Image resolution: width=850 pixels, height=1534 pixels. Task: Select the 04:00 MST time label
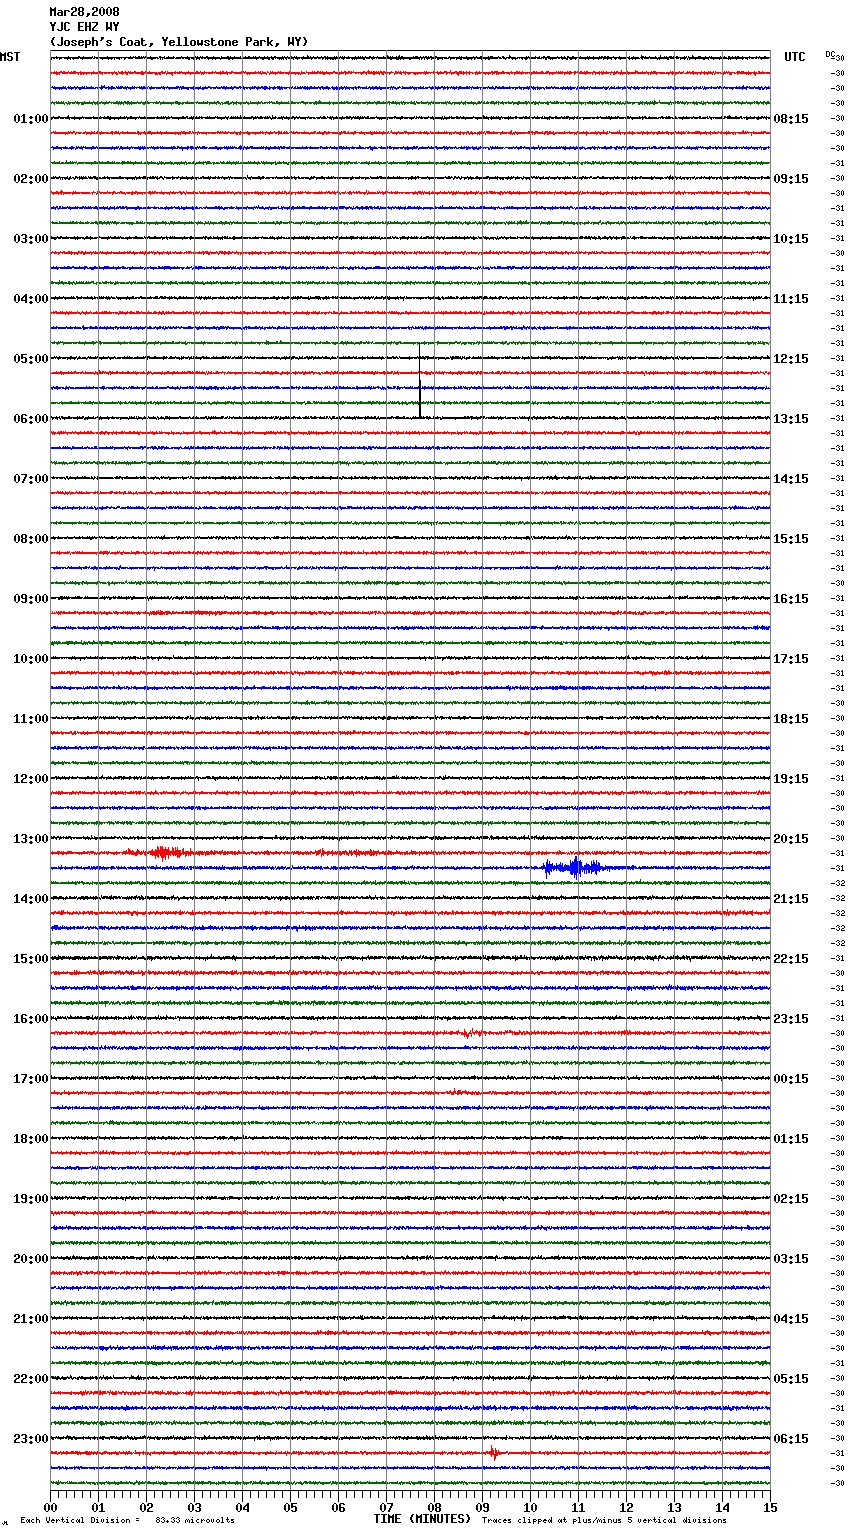(31, 299)
